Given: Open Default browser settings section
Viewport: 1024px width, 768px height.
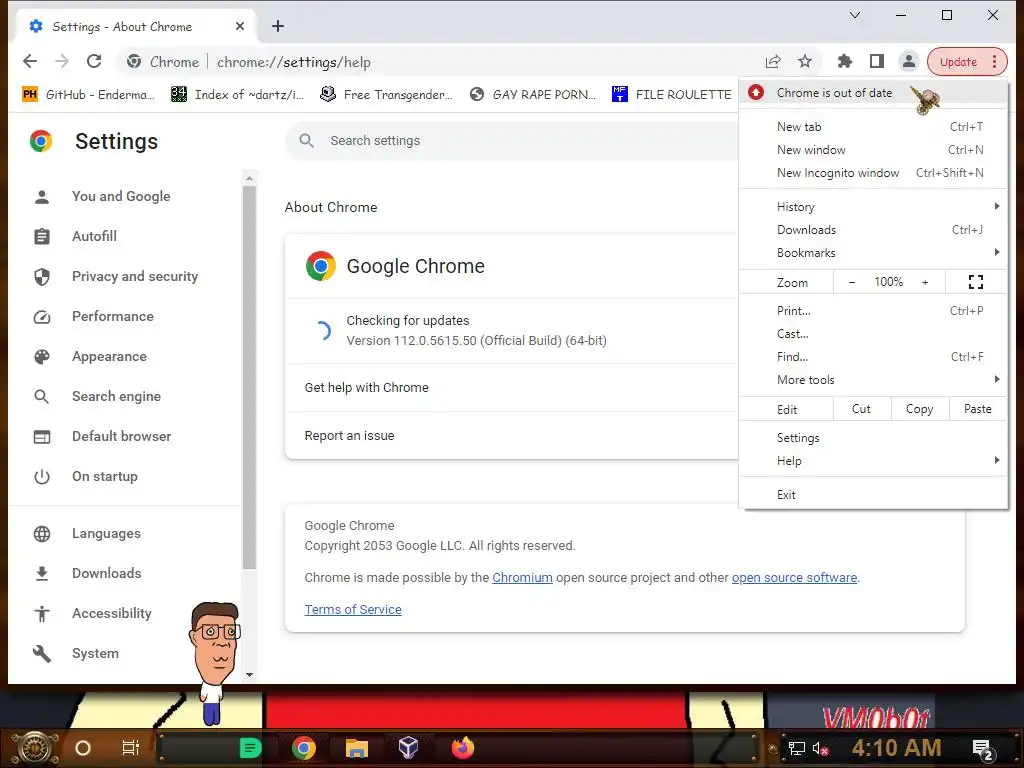Looking at the screenshot, I should pos(121,436).
